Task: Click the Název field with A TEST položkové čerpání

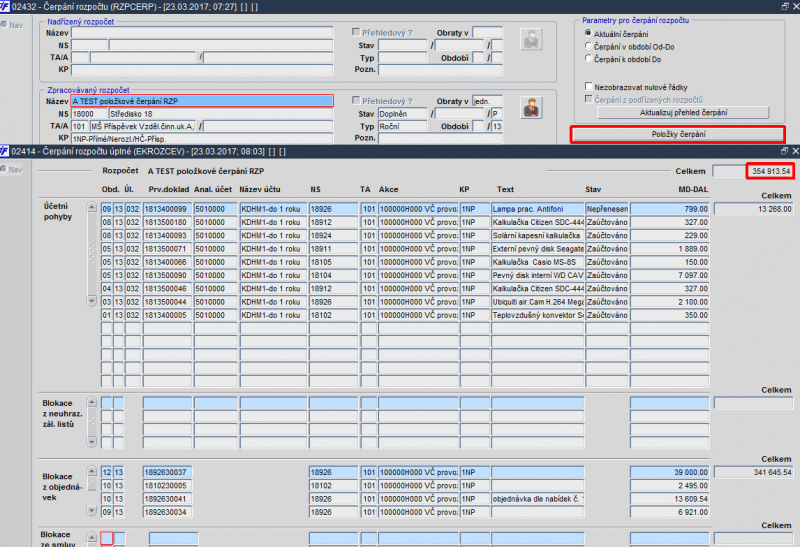Action: pyautogui.click(x=202, y=101)
